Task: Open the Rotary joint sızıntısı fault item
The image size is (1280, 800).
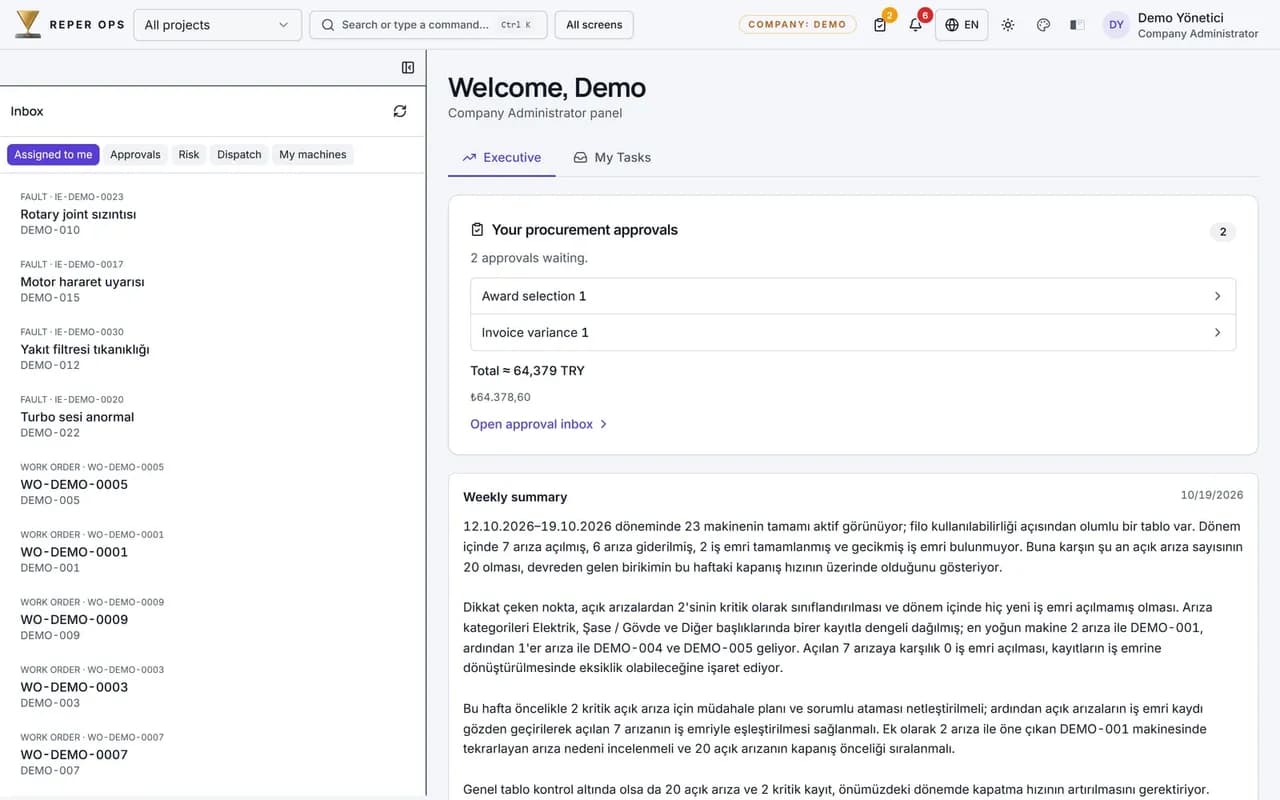Action: [x=213, y=213]
